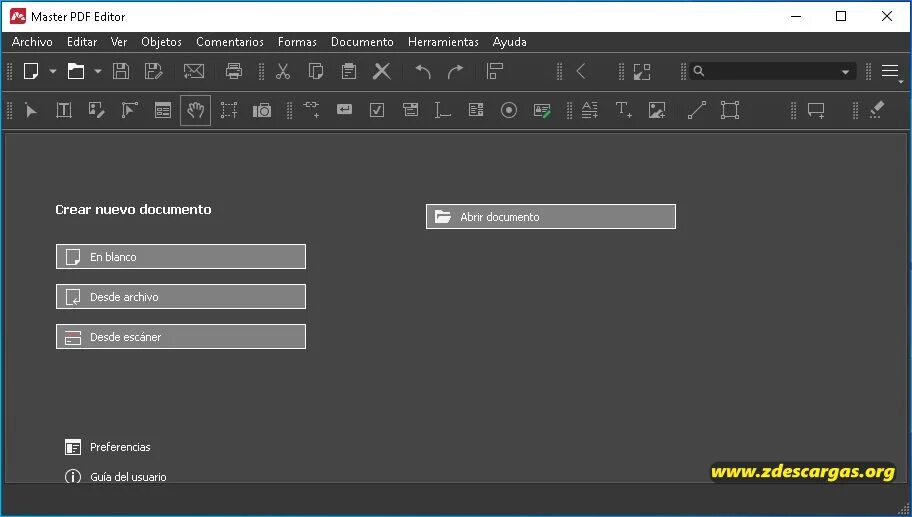912x517 pixels.
Task: Select the Insert formatted text tool
Action: point(590,110)
